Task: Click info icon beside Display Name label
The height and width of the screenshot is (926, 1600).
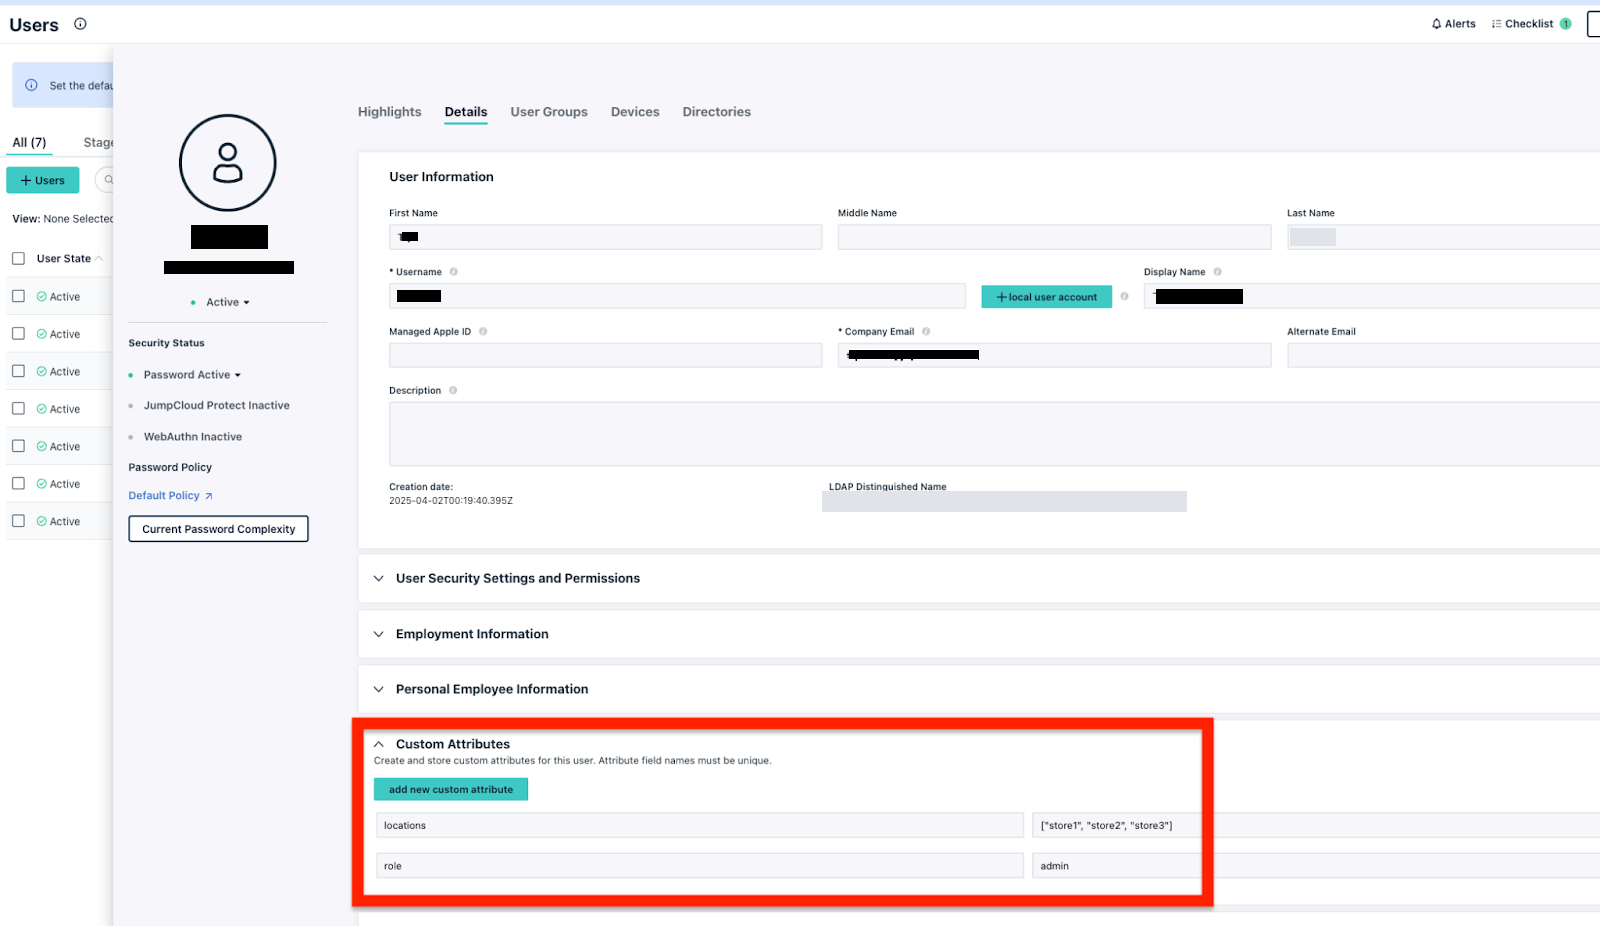Action: pyautogui.click(x=1218, y=272)
